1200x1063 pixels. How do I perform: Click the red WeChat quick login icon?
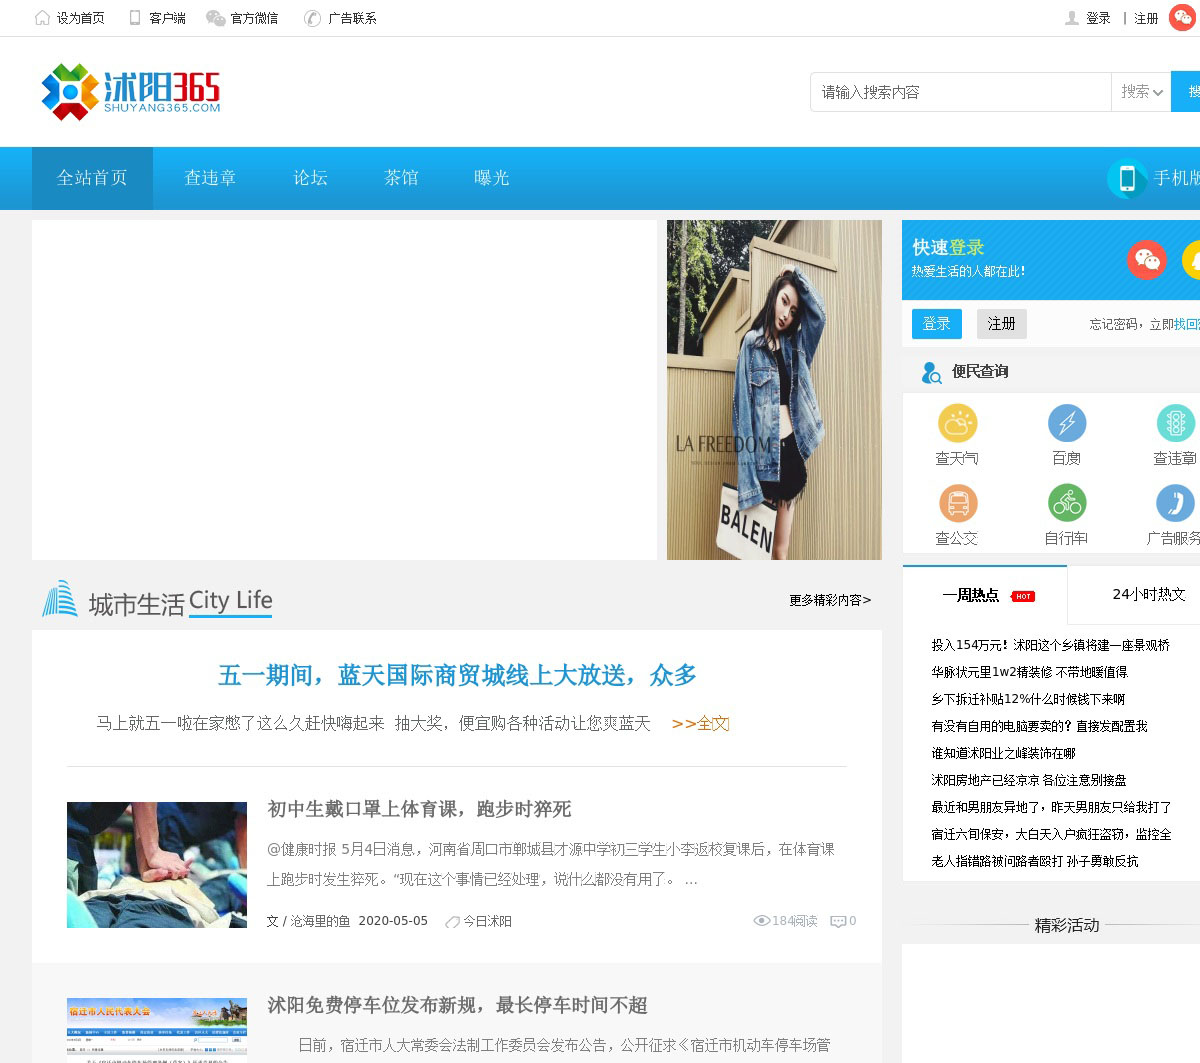1146,260
